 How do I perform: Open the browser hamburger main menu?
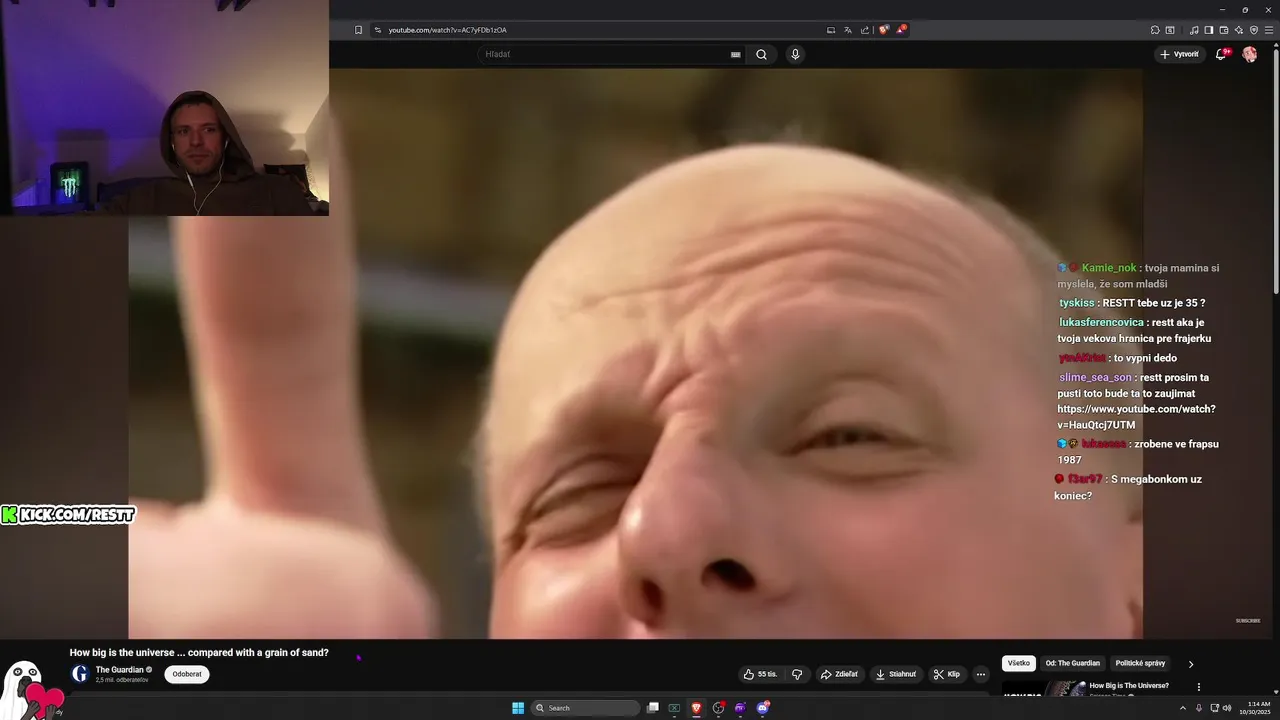tap(1269, 30)
